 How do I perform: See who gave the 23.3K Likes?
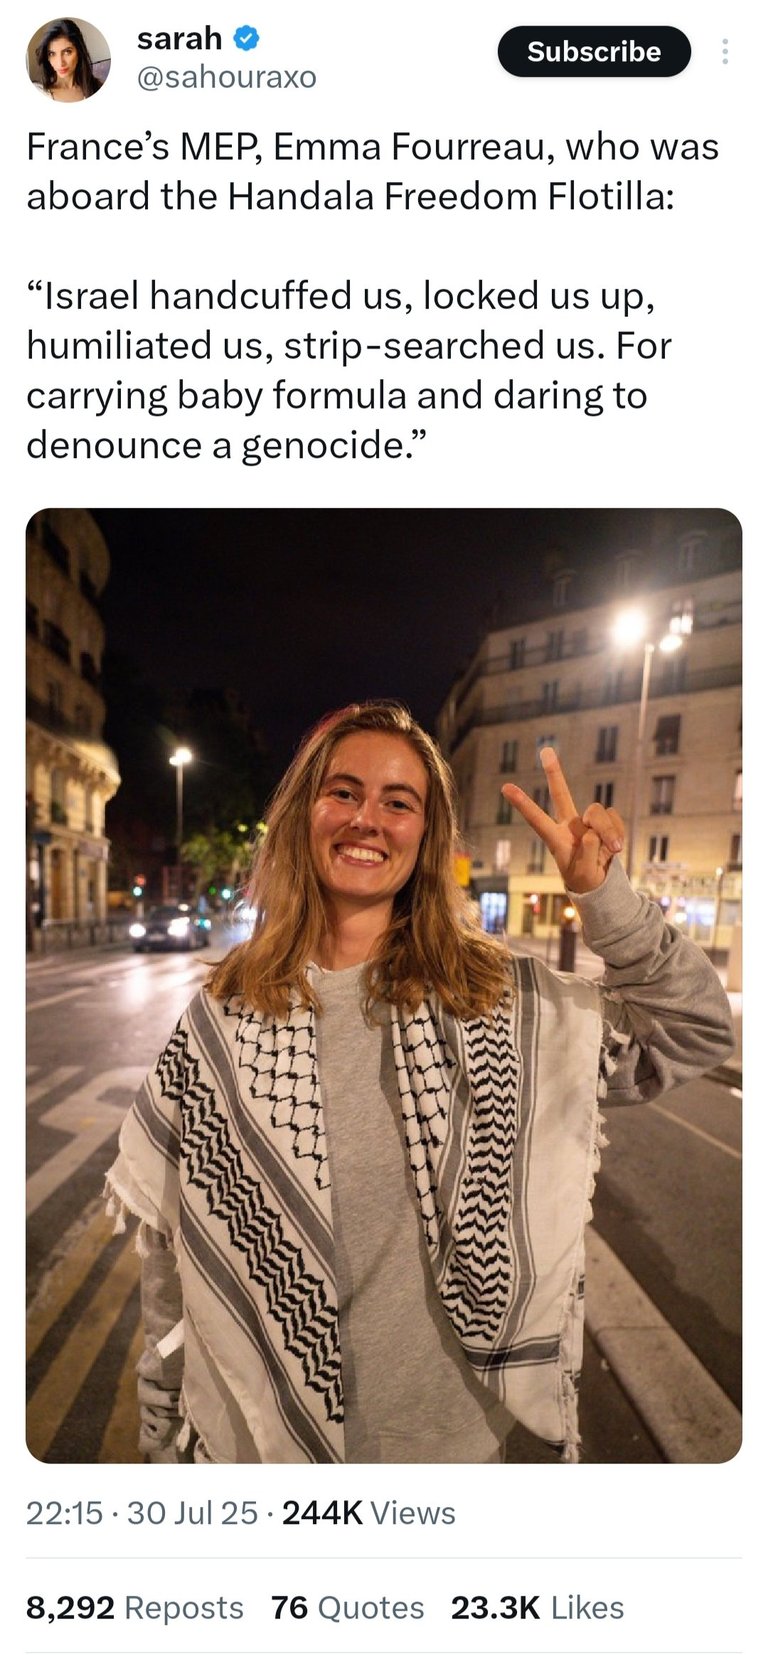click(537, 1607)
